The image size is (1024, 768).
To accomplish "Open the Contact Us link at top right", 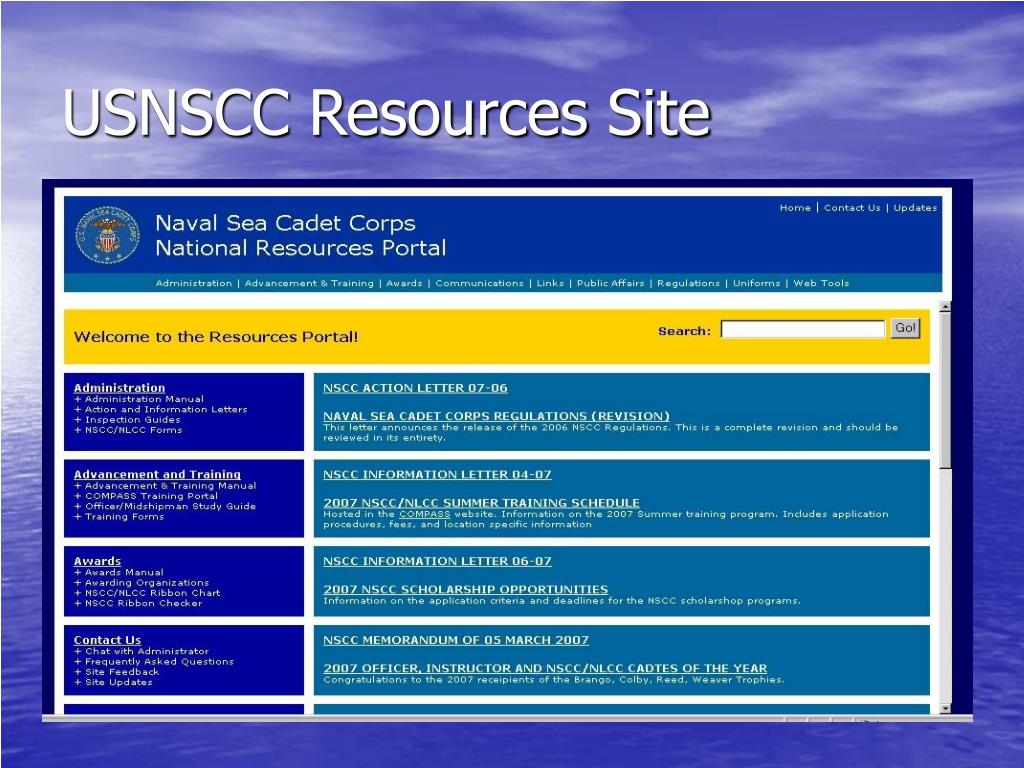I will 852,208.
